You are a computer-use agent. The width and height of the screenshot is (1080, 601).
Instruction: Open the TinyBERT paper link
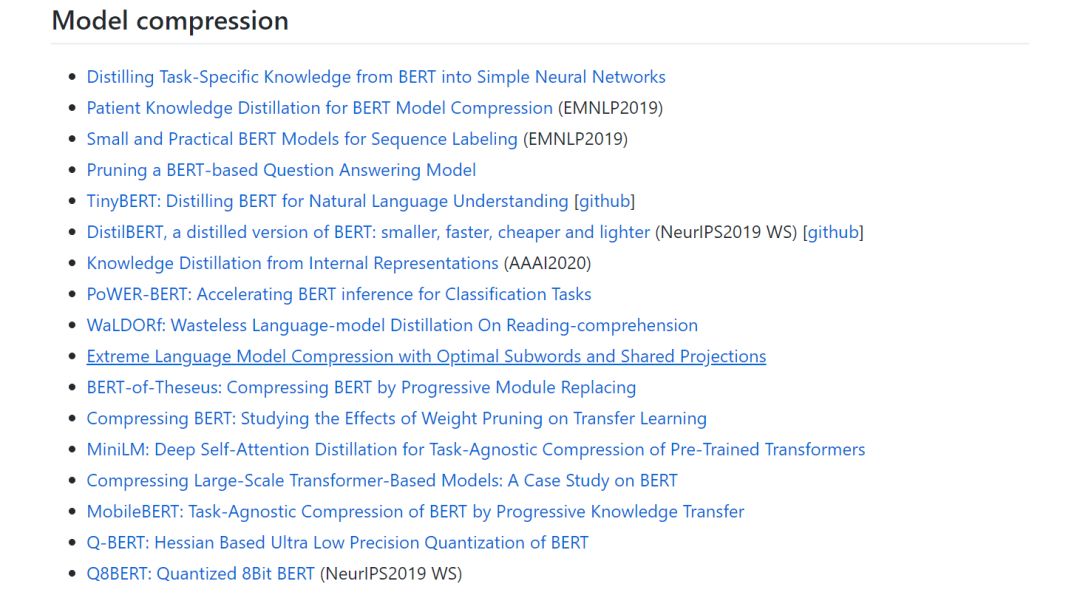(x=327, y=201)
